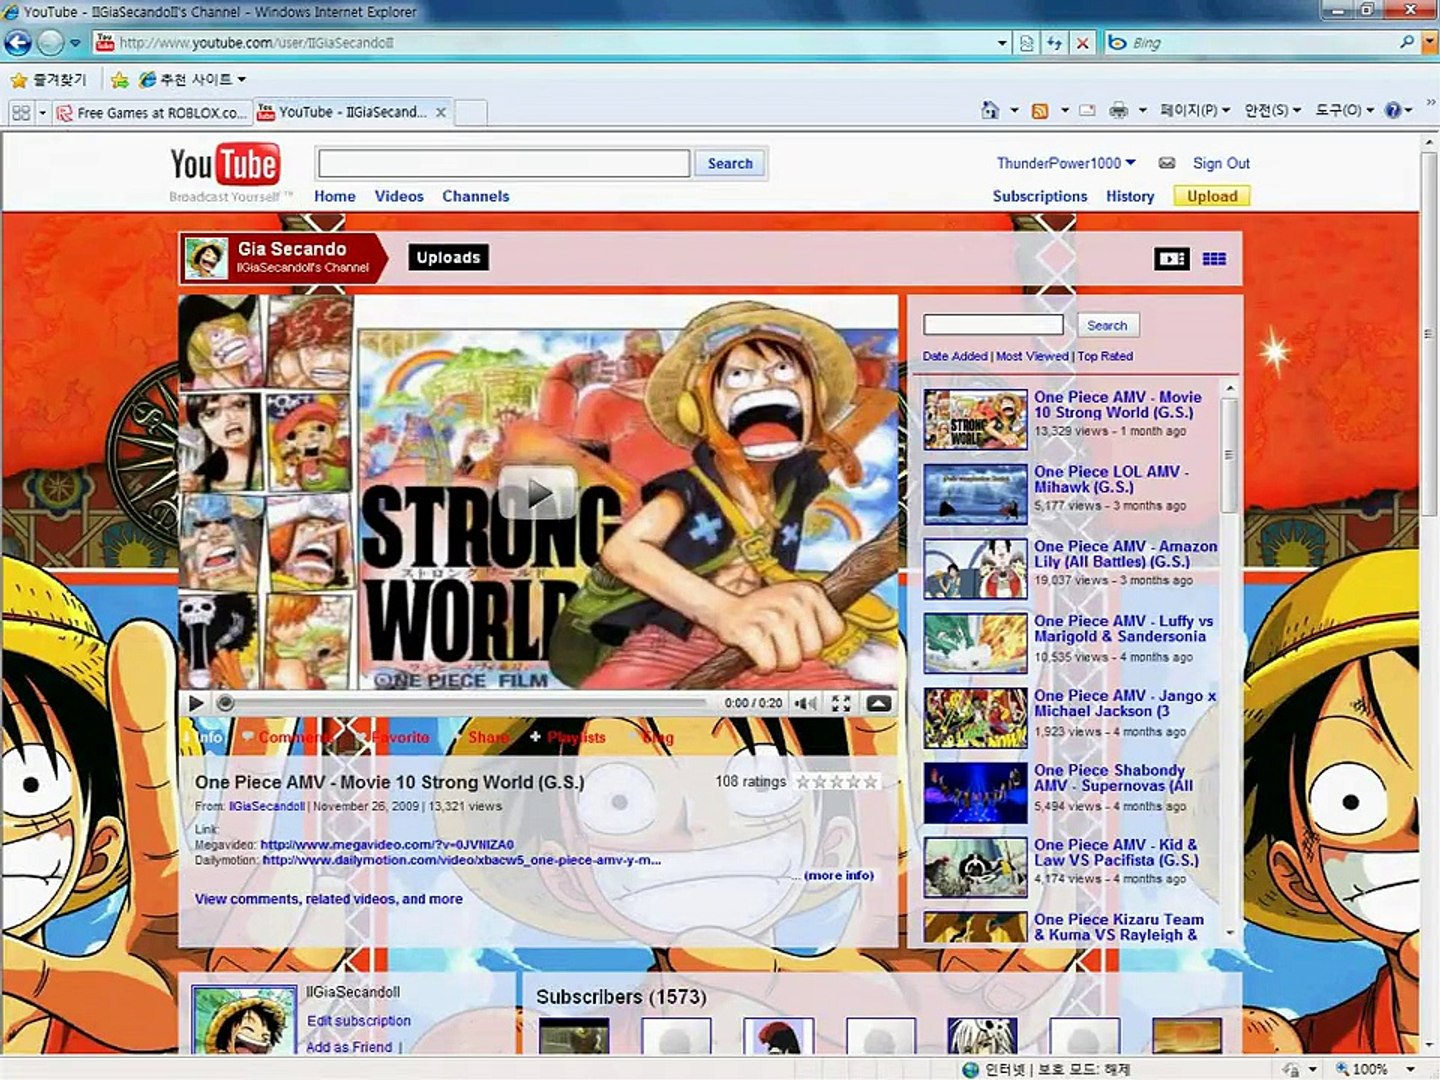Open the Quick Tabs grid icon
The image size is (1440, 1080).
(x=21, y=112)
